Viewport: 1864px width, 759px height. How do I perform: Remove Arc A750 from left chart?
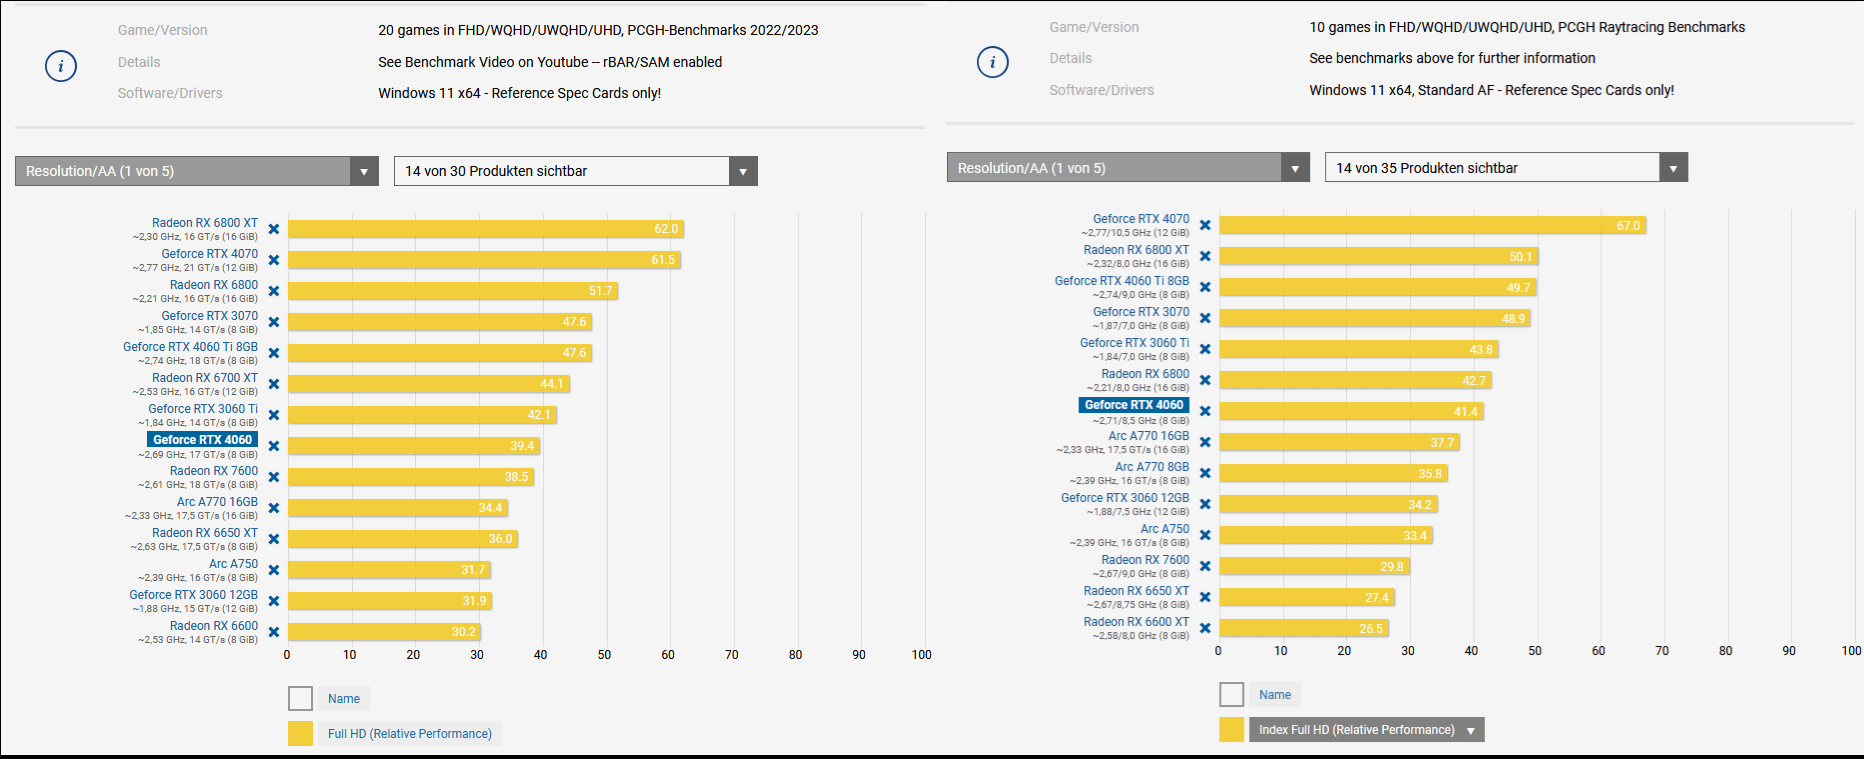pyautogui.click(x=274, y=570)
